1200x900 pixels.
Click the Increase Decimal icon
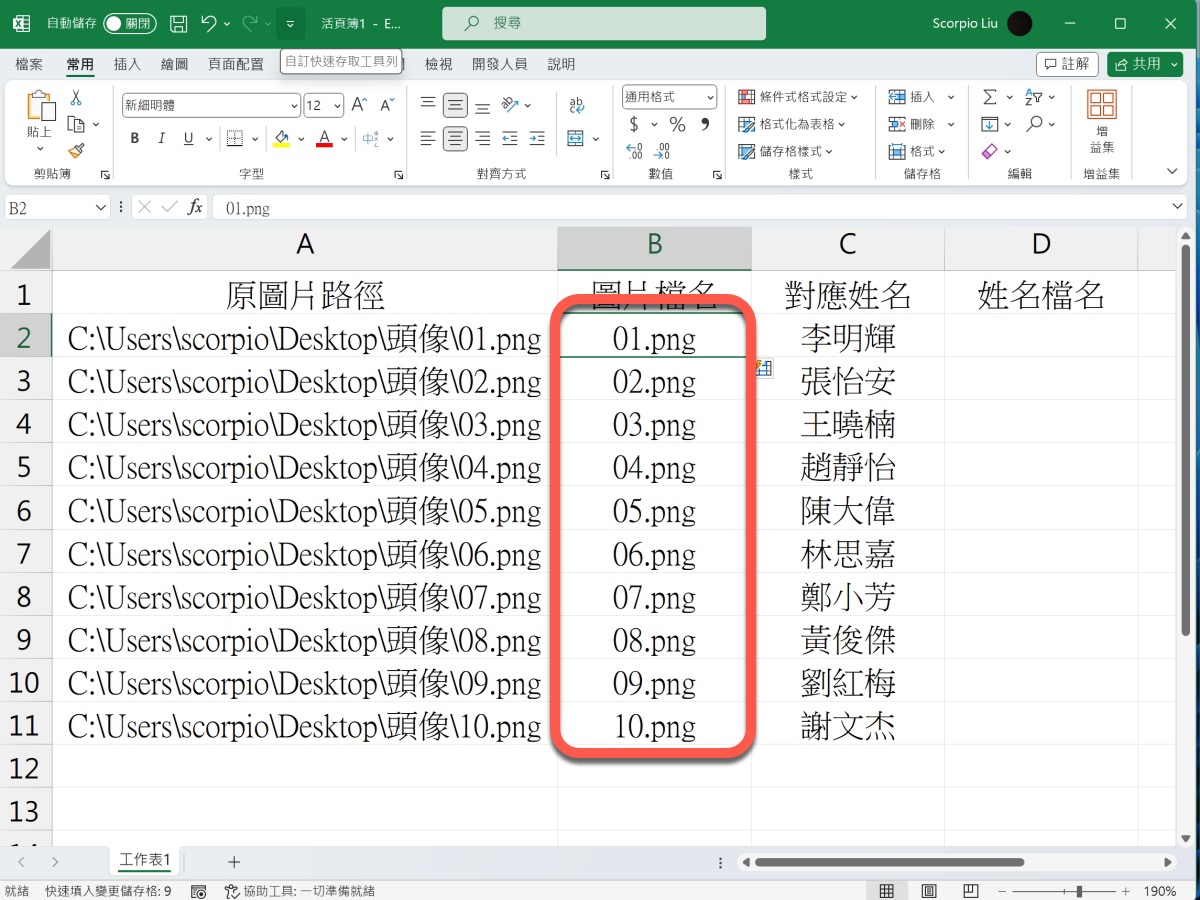pos(634,152)
